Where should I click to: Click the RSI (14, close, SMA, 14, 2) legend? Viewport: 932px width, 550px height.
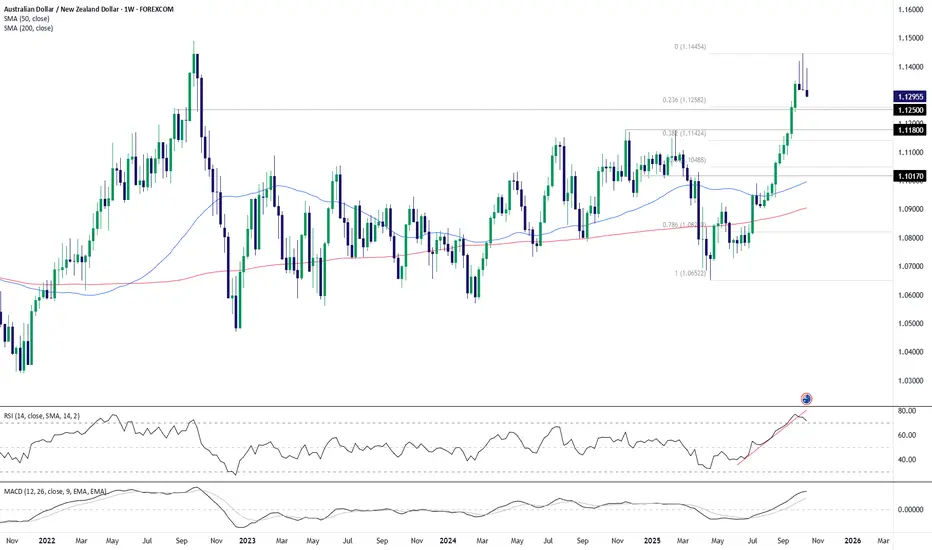coord(42,416)
